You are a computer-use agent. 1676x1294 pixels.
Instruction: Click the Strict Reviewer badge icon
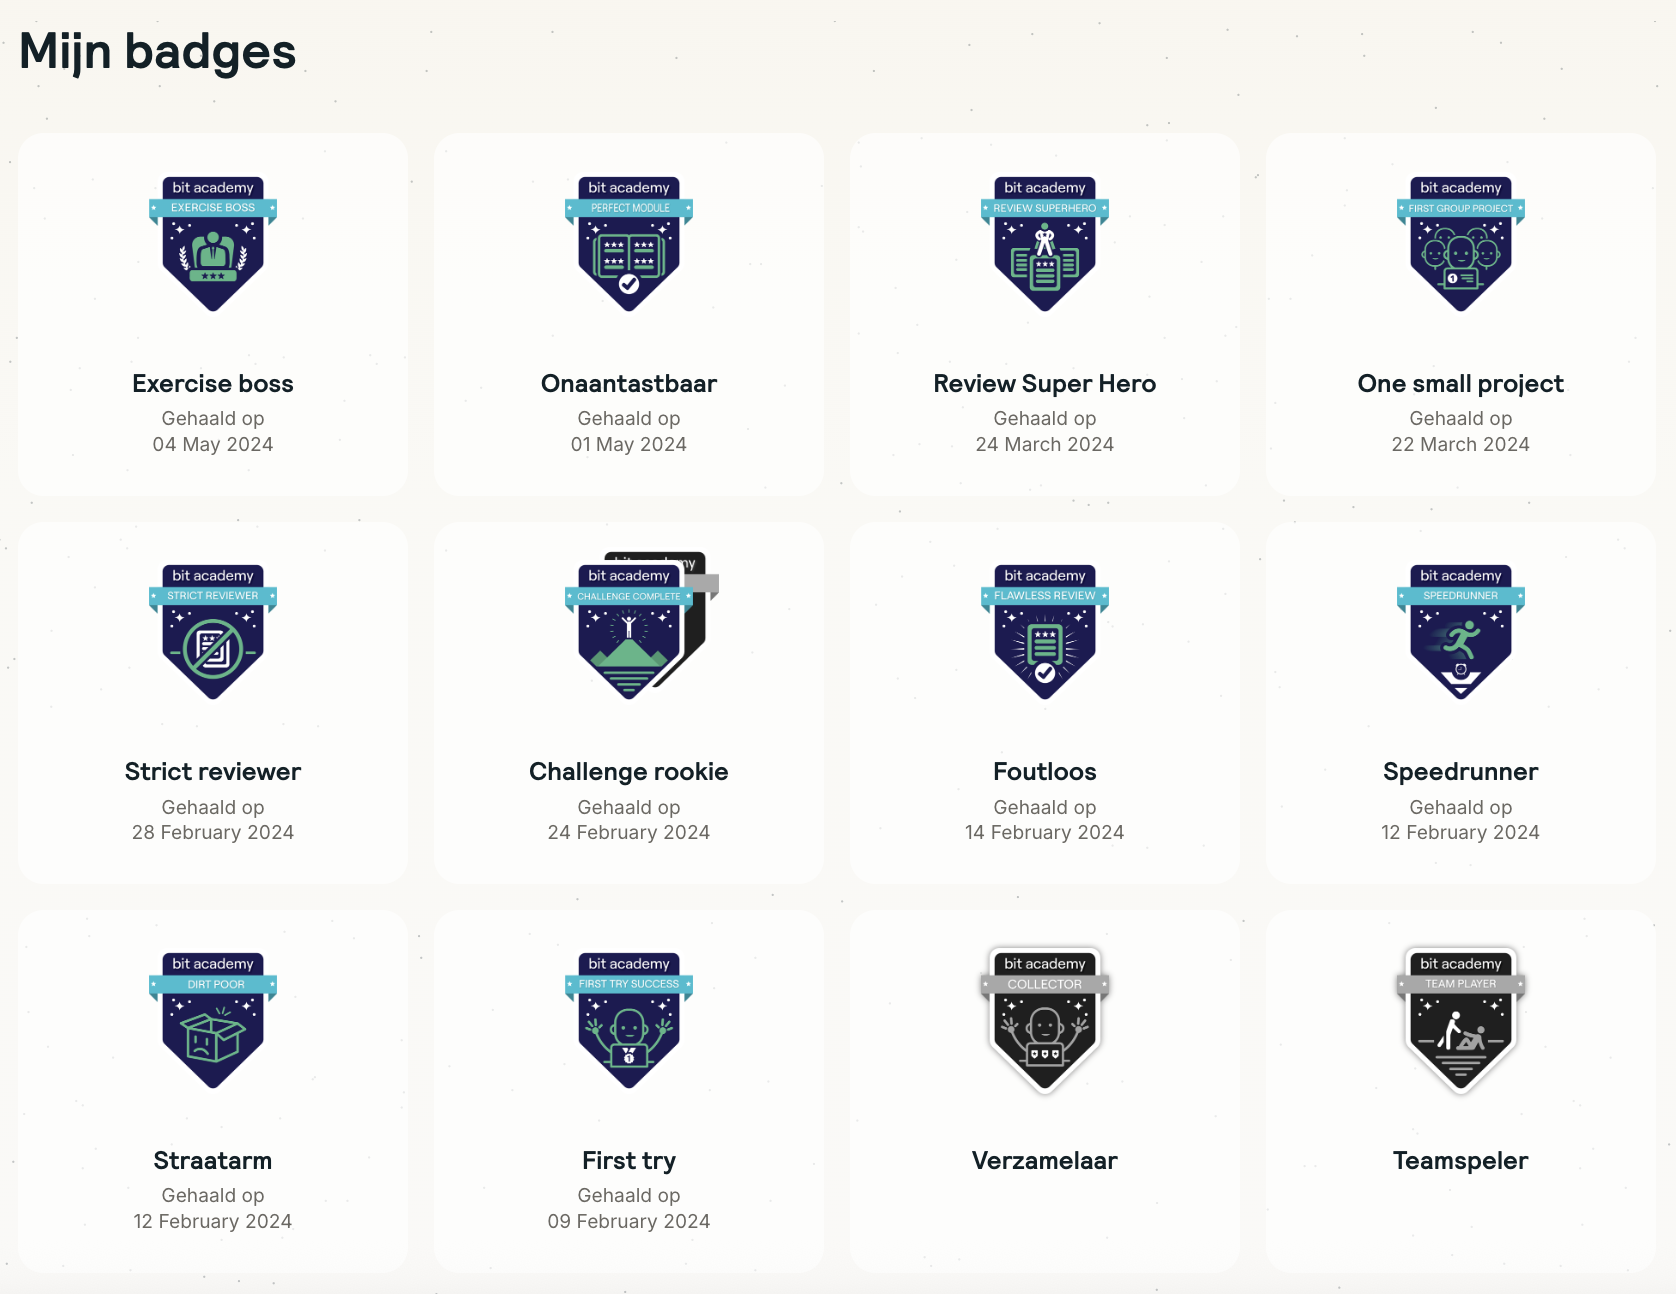(x=213, y=632)
